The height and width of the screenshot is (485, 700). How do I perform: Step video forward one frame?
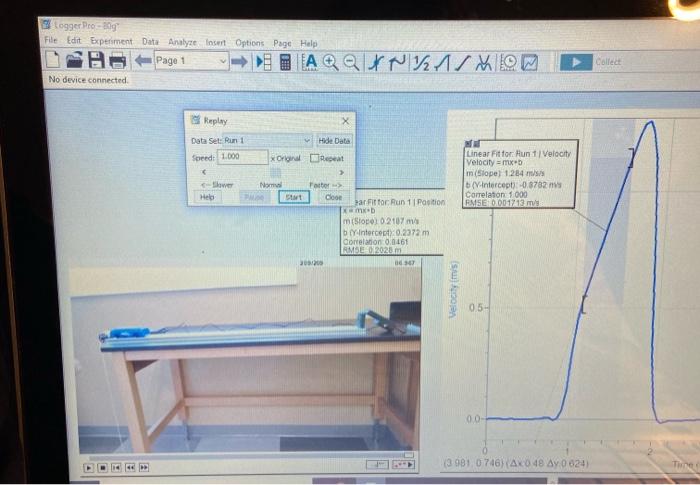click(144, 468)
